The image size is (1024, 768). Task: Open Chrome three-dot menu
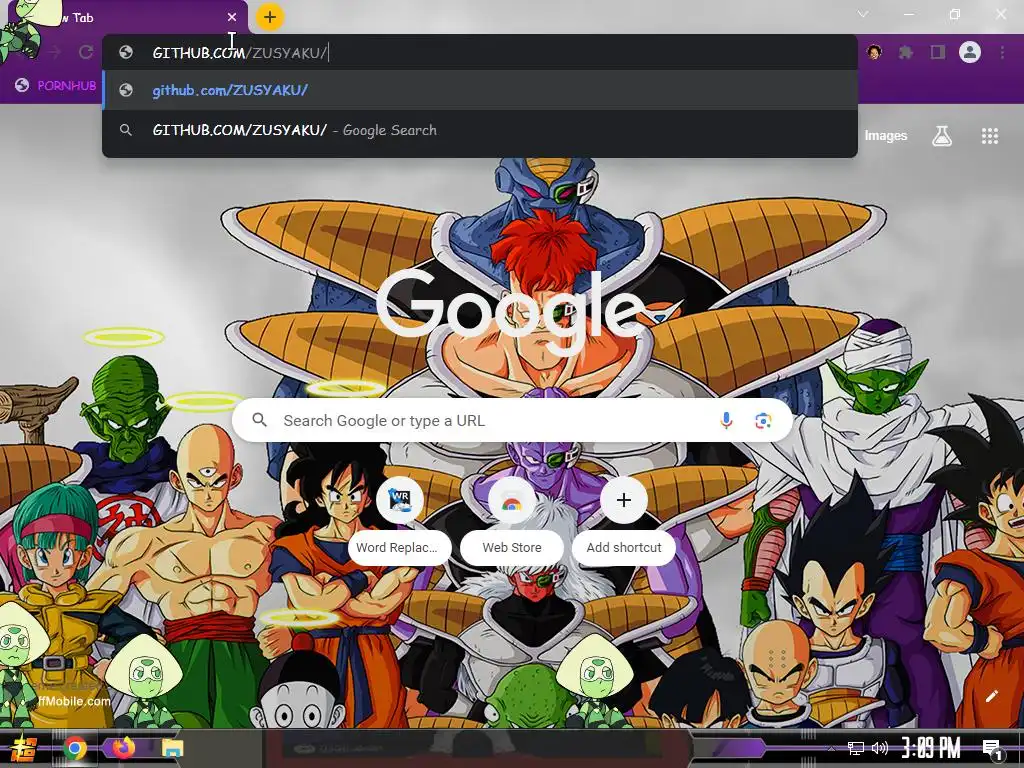coord(1002,52)
